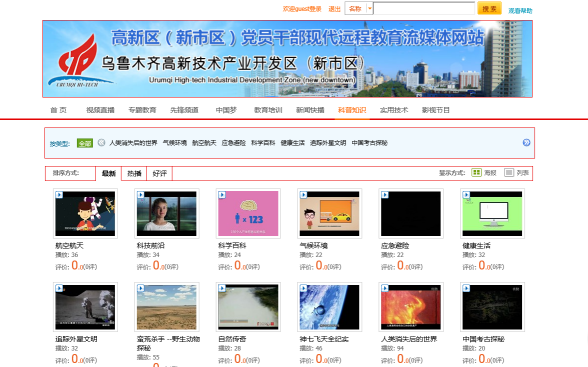Click the orange 搜索 search button
Screen dimensions: 588x367
click(x=489, y=8)
